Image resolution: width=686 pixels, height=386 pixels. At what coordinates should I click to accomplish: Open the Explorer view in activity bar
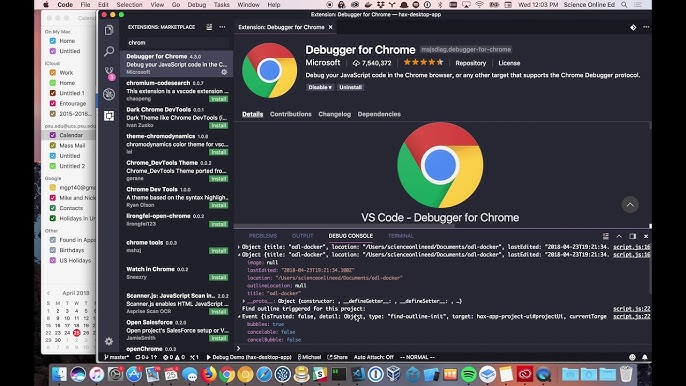(109, 30)
